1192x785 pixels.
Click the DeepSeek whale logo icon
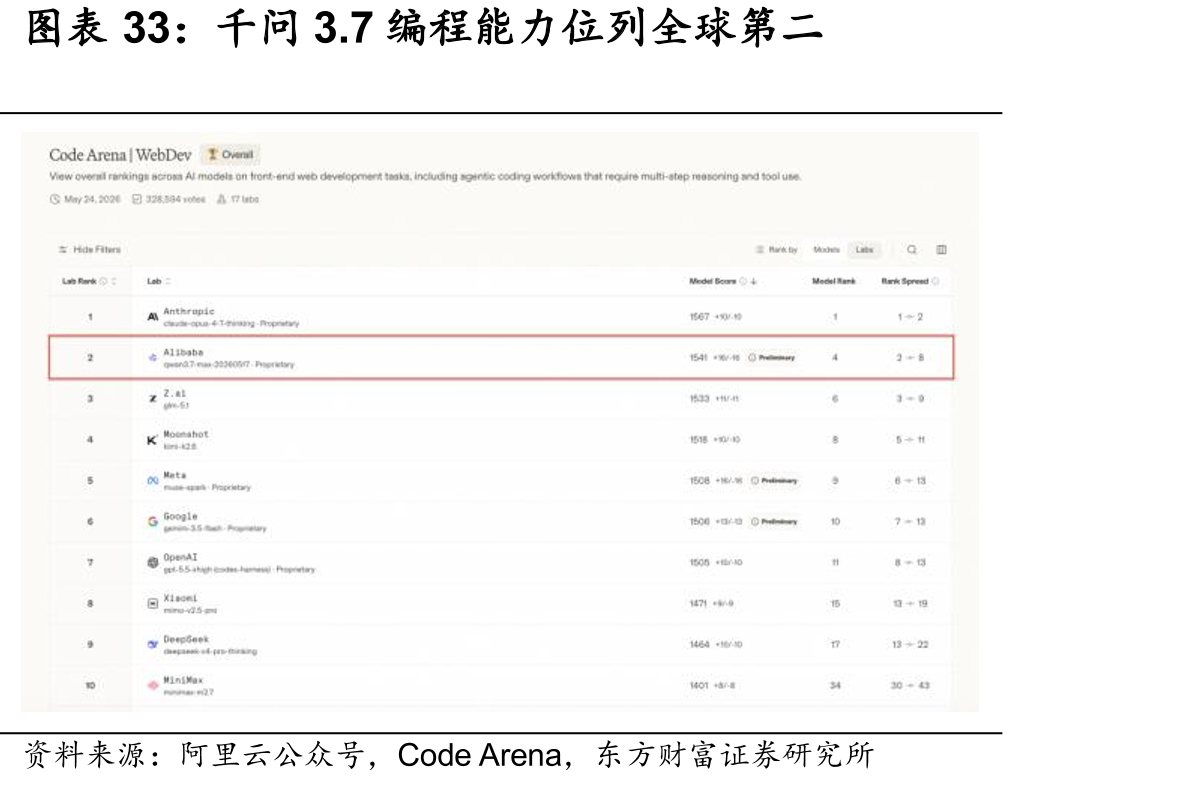tap(153, 644)
